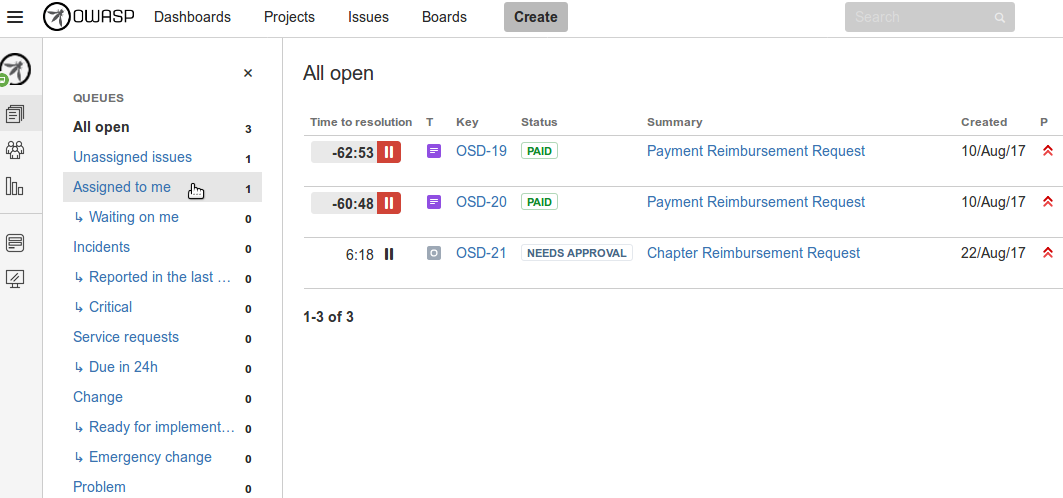Open the Reports bar chart icon
This screenshot has height=498, width=1063.
tap(15, 186)
